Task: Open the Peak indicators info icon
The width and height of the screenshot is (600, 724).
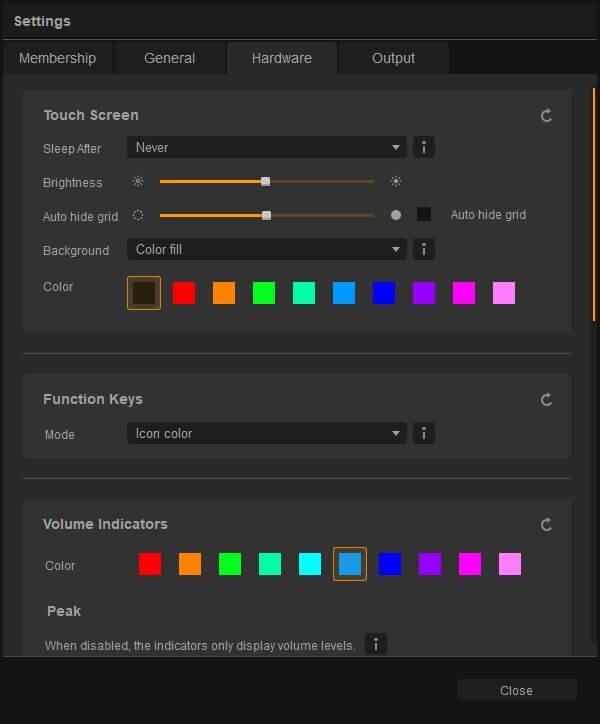Action: (x=376, y=644)
